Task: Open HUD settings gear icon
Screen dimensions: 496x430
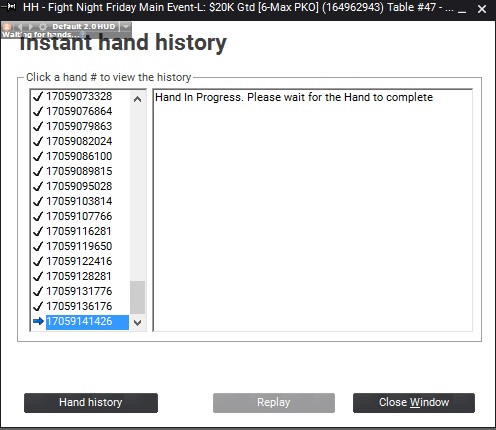Action: 43,27
